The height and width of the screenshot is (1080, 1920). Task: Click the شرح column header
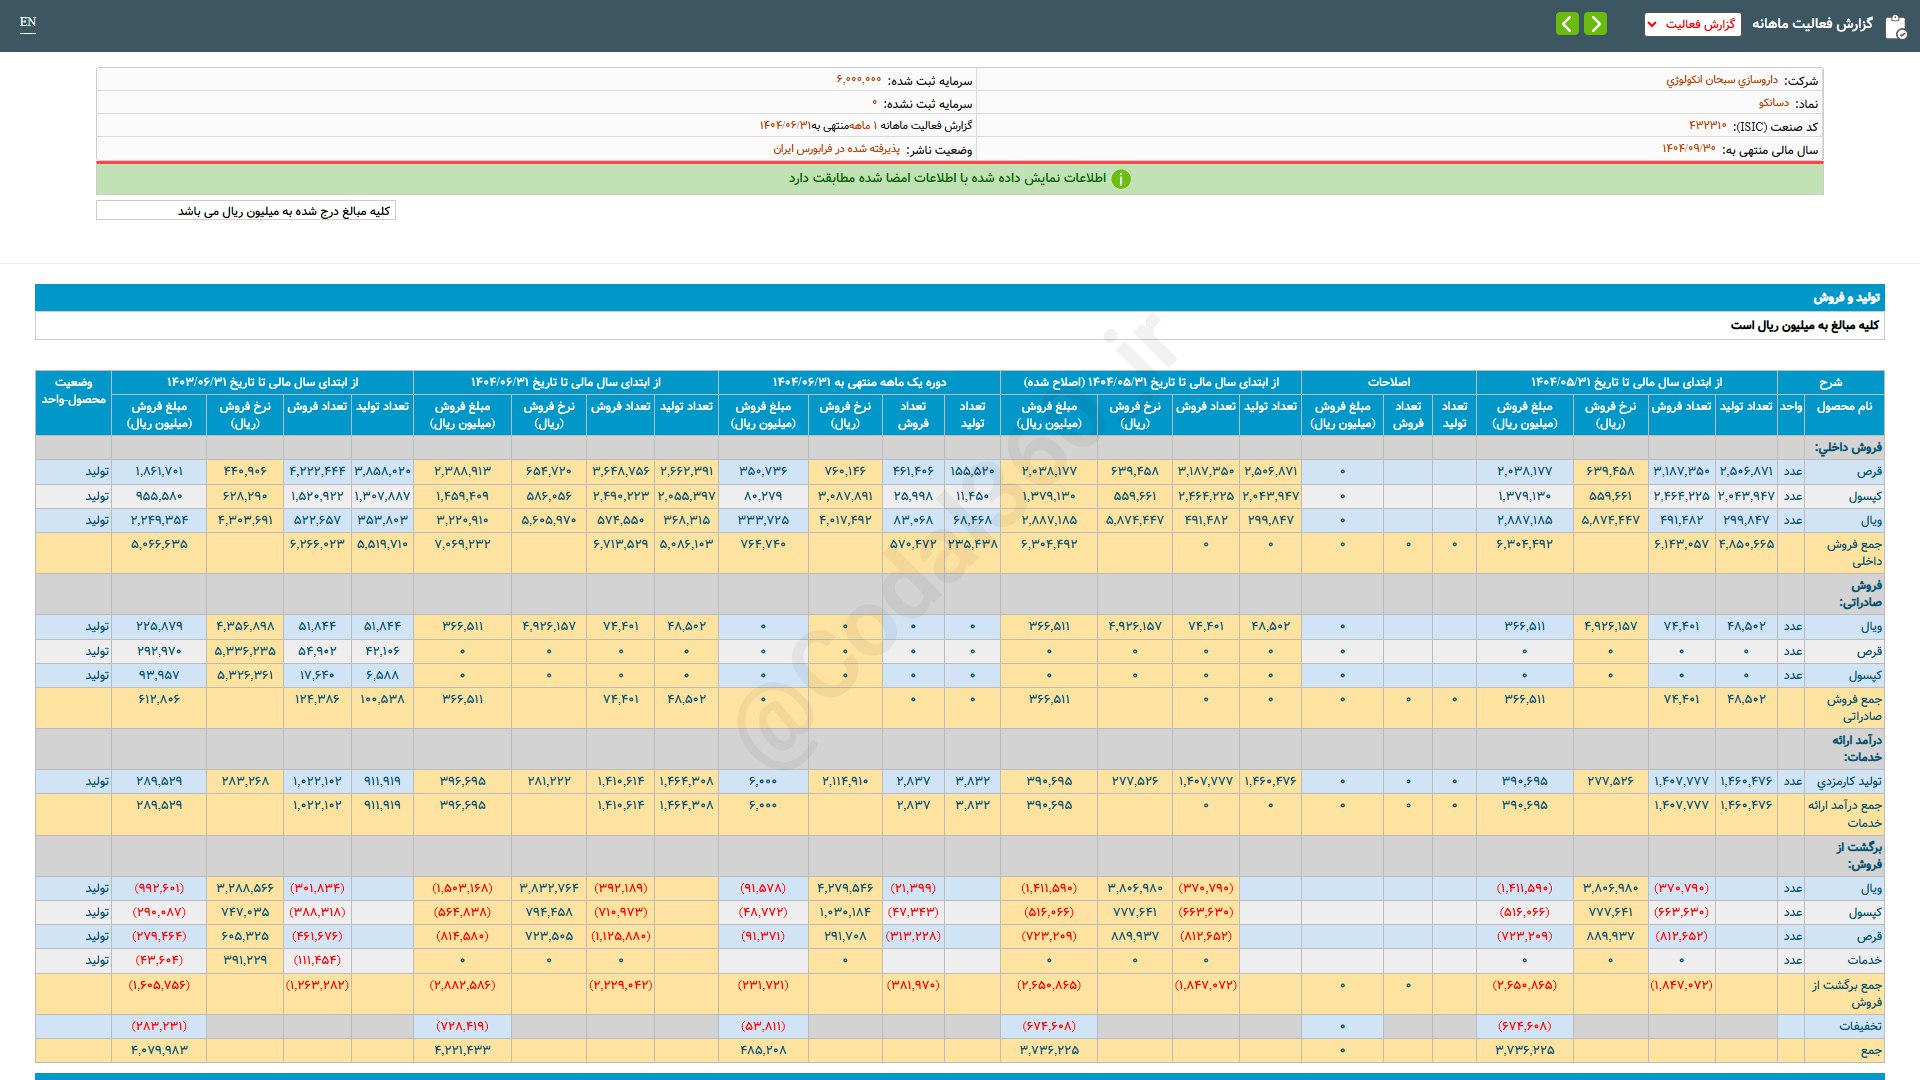click(x=1830, y=382)
